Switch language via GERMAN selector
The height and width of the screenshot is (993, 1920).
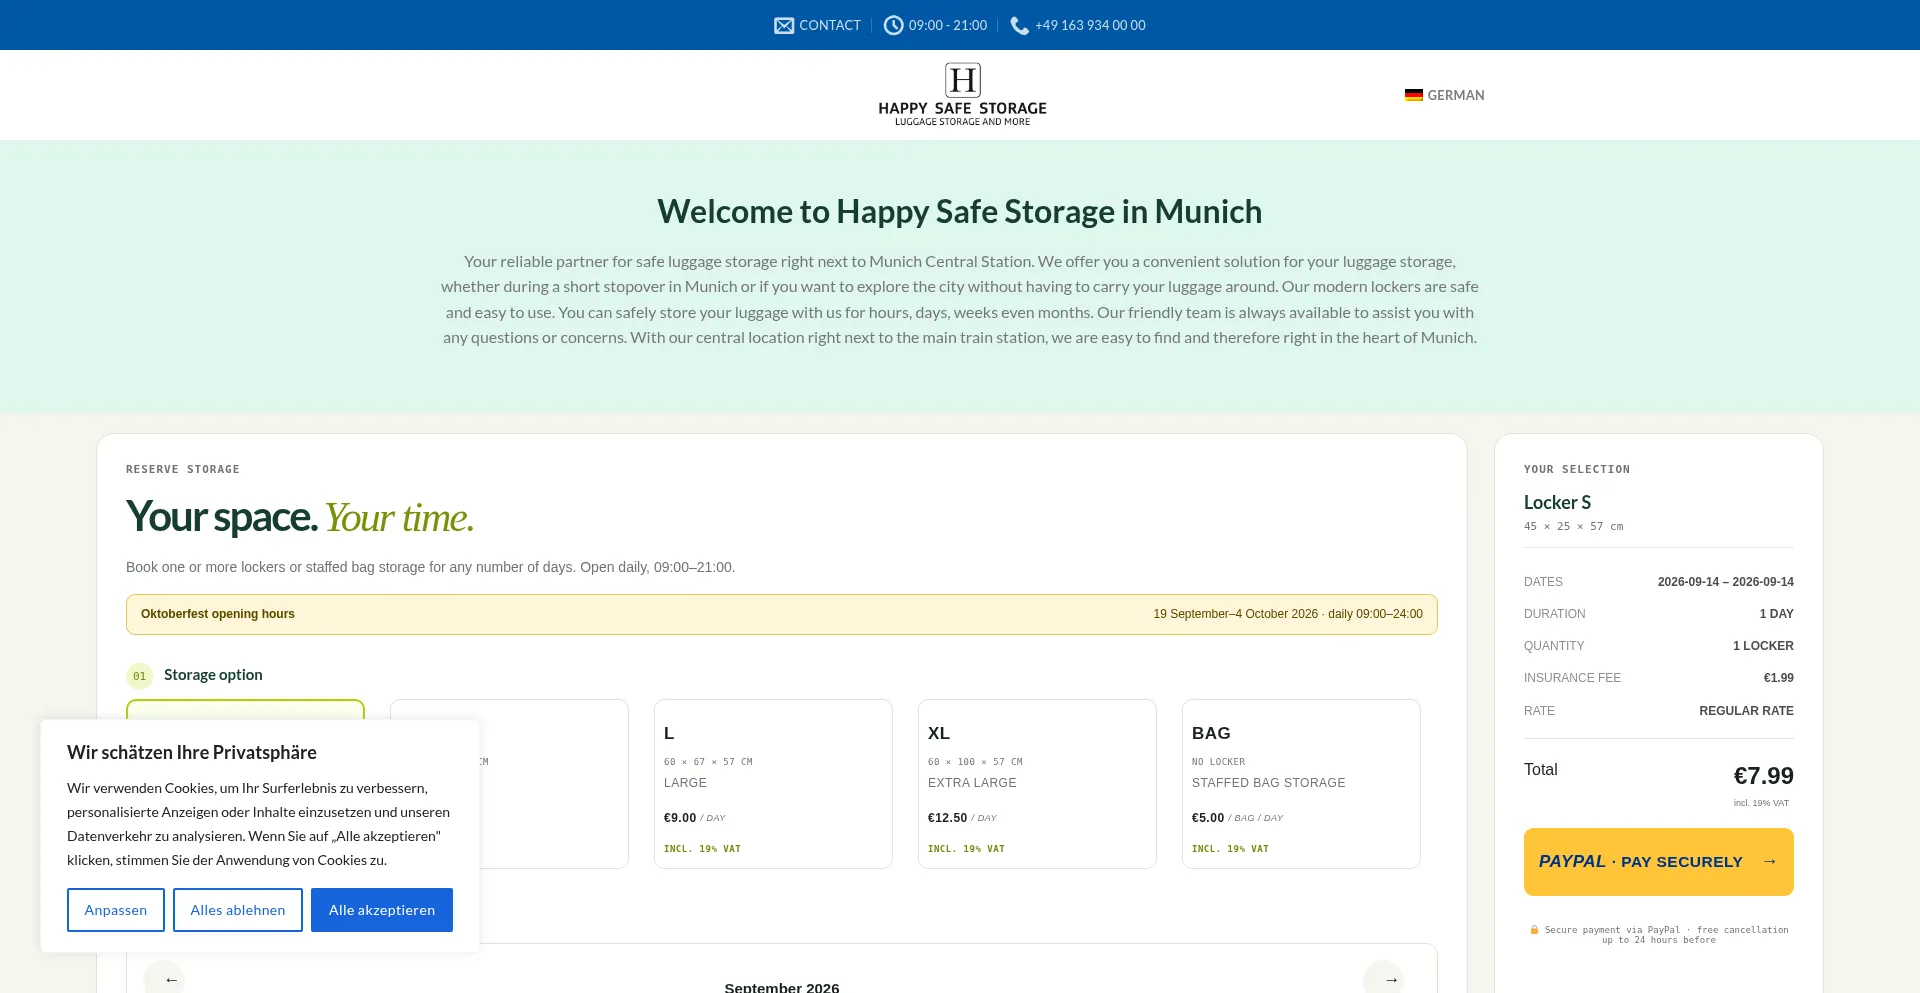click(1445, 95)
